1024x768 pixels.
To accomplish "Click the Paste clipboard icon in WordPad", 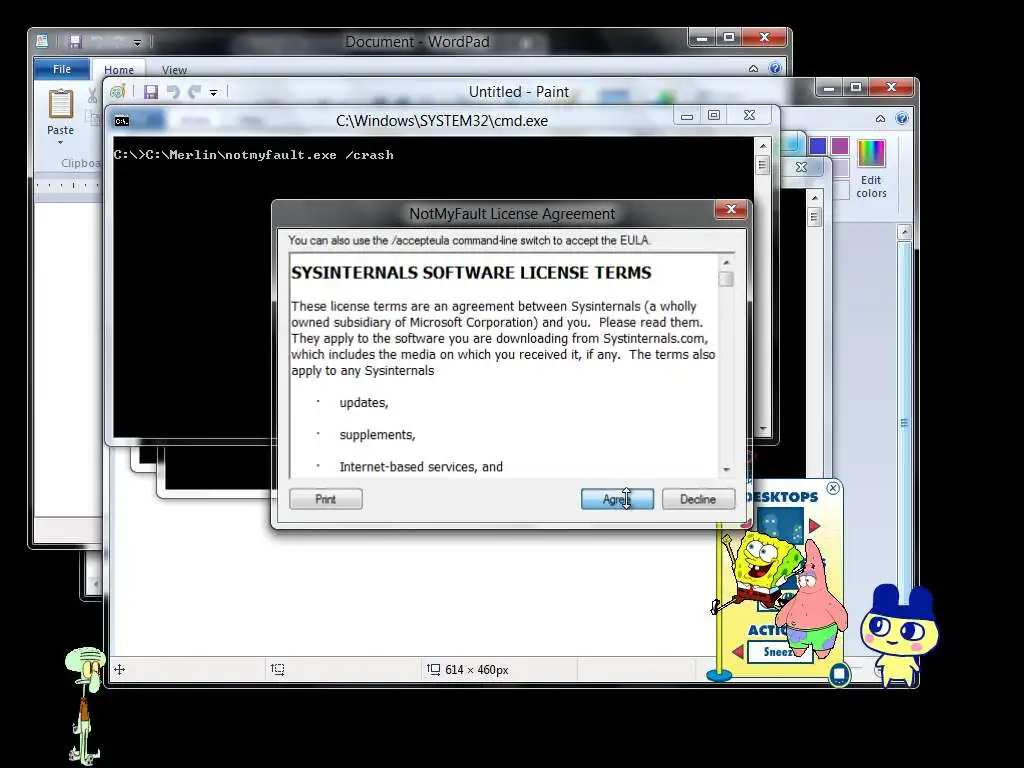I will 61,104.
